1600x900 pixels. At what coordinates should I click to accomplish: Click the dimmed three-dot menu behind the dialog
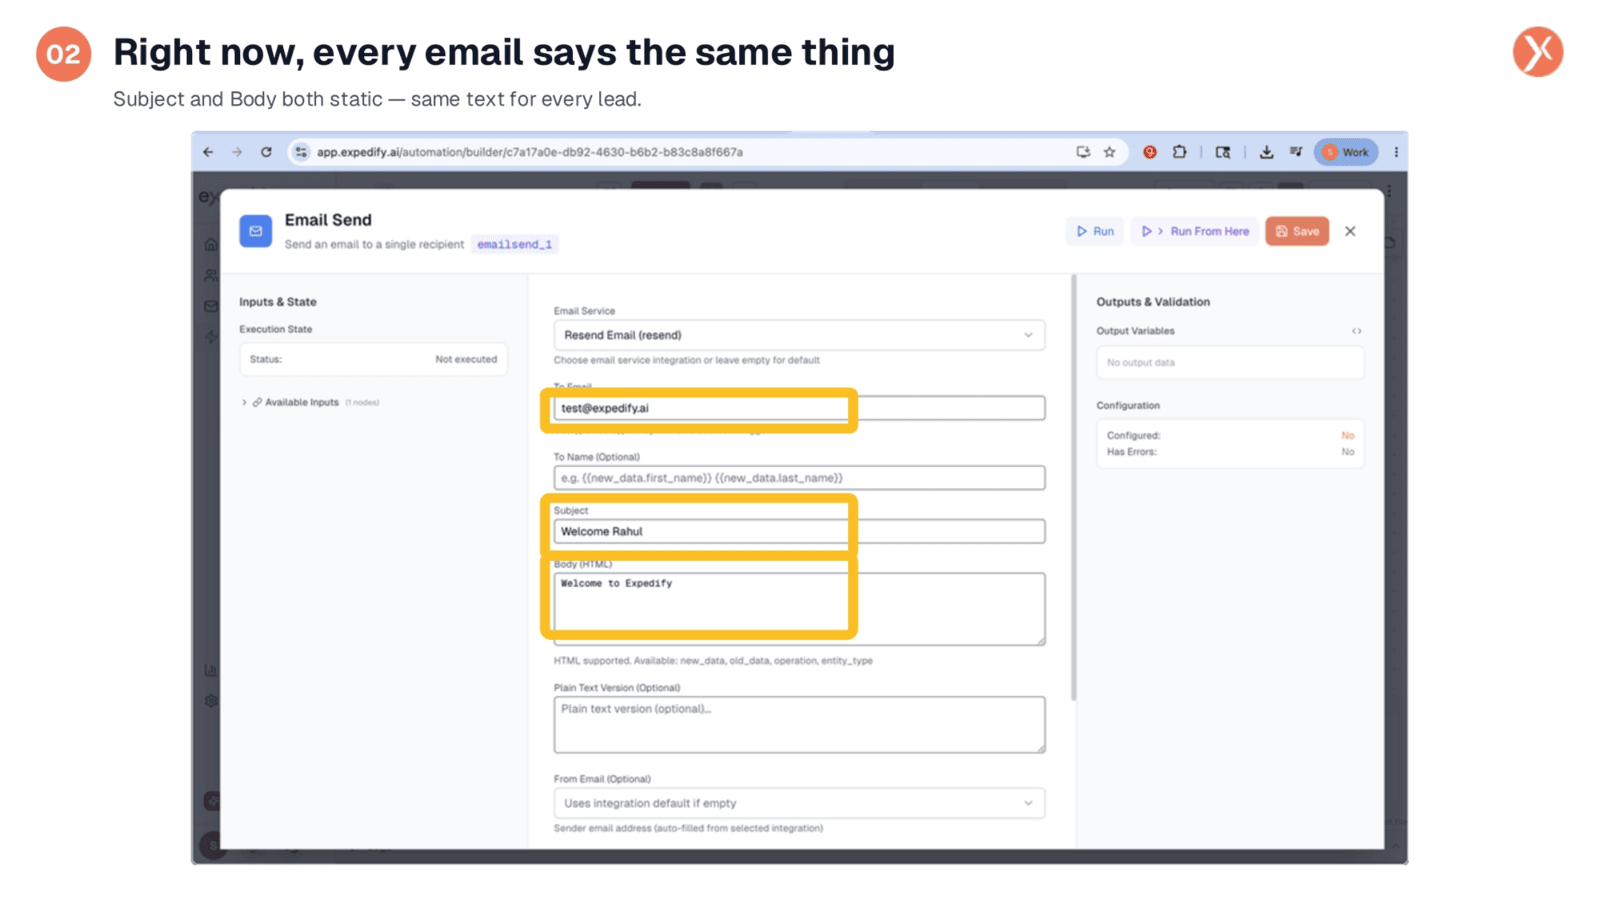tap(1390, 191)
